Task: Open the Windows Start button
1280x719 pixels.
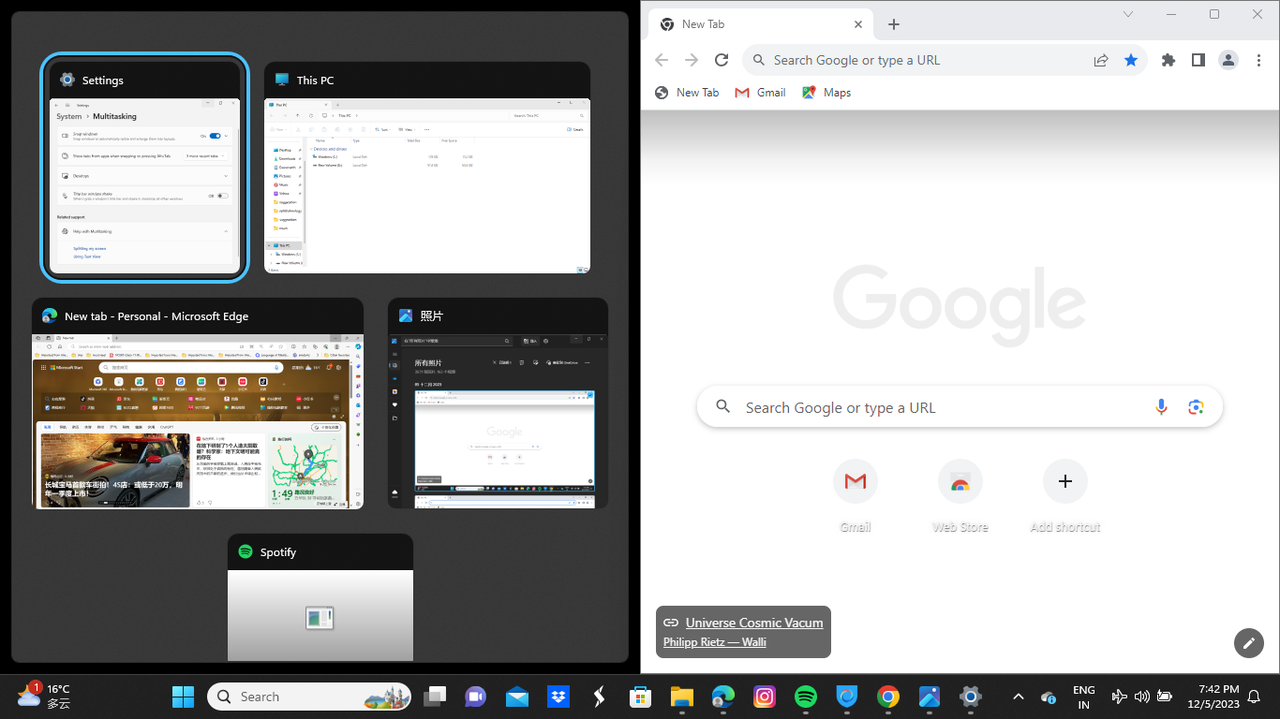Action: 183,697
